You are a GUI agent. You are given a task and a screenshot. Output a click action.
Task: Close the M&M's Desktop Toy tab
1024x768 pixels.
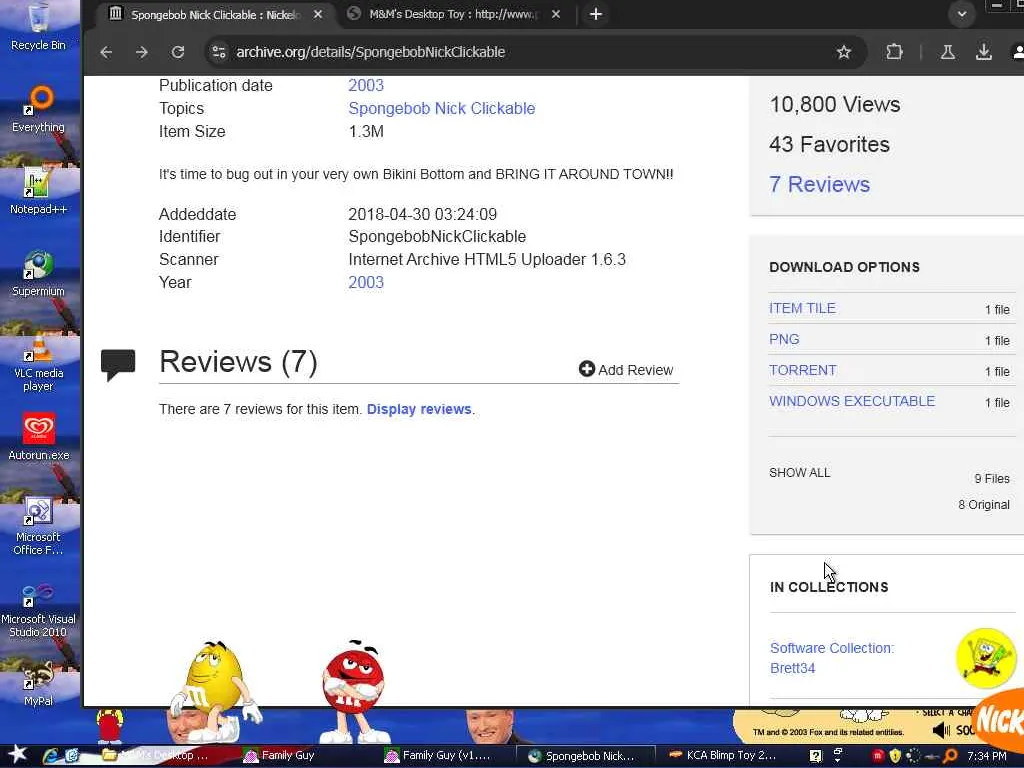556,14
